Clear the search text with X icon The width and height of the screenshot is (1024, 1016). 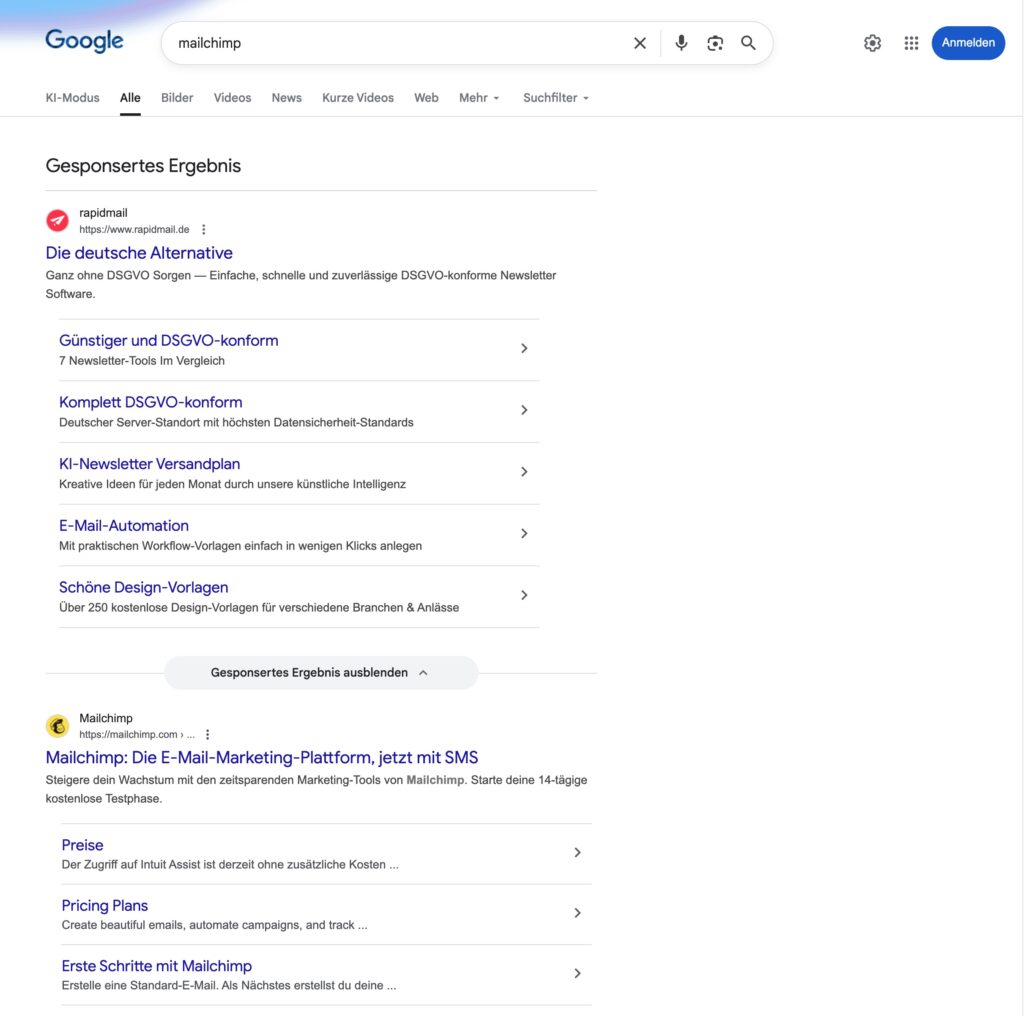coord(640,43)
